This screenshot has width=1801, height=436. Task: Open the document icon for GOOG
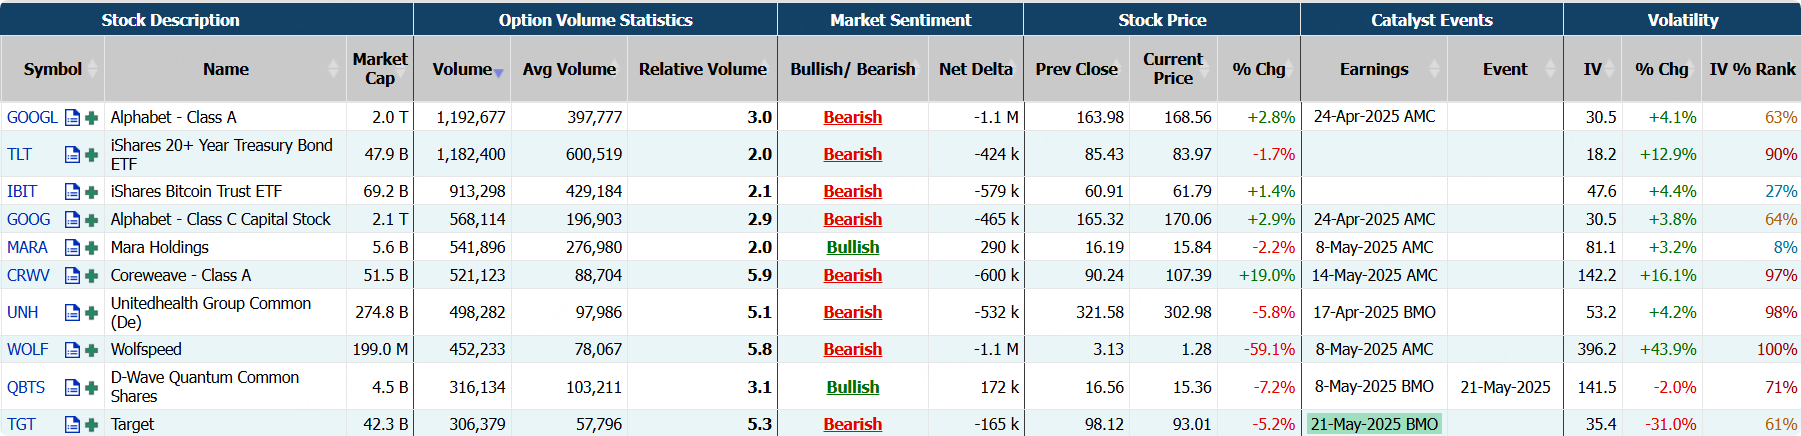click(x=72, y=220)
